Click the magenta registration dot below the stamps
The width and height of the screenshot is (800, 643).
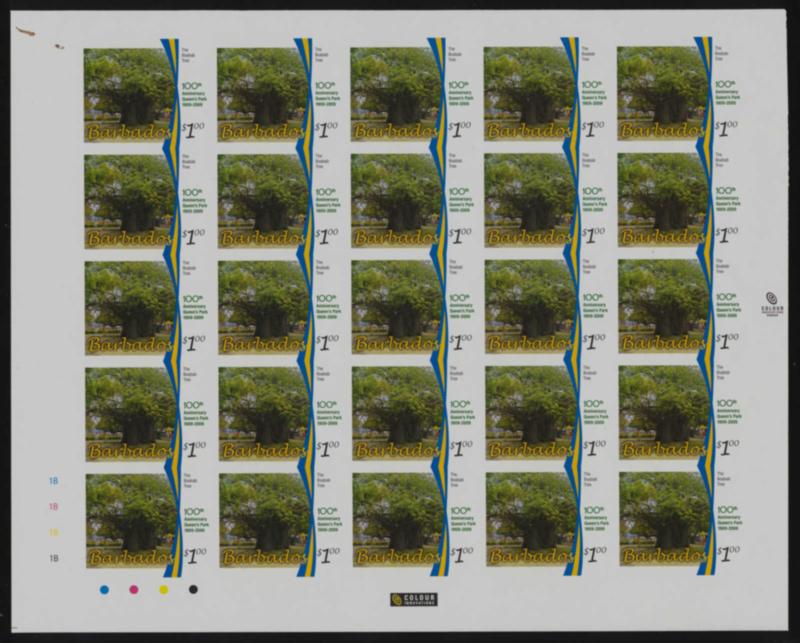click(x=133, y=590)
